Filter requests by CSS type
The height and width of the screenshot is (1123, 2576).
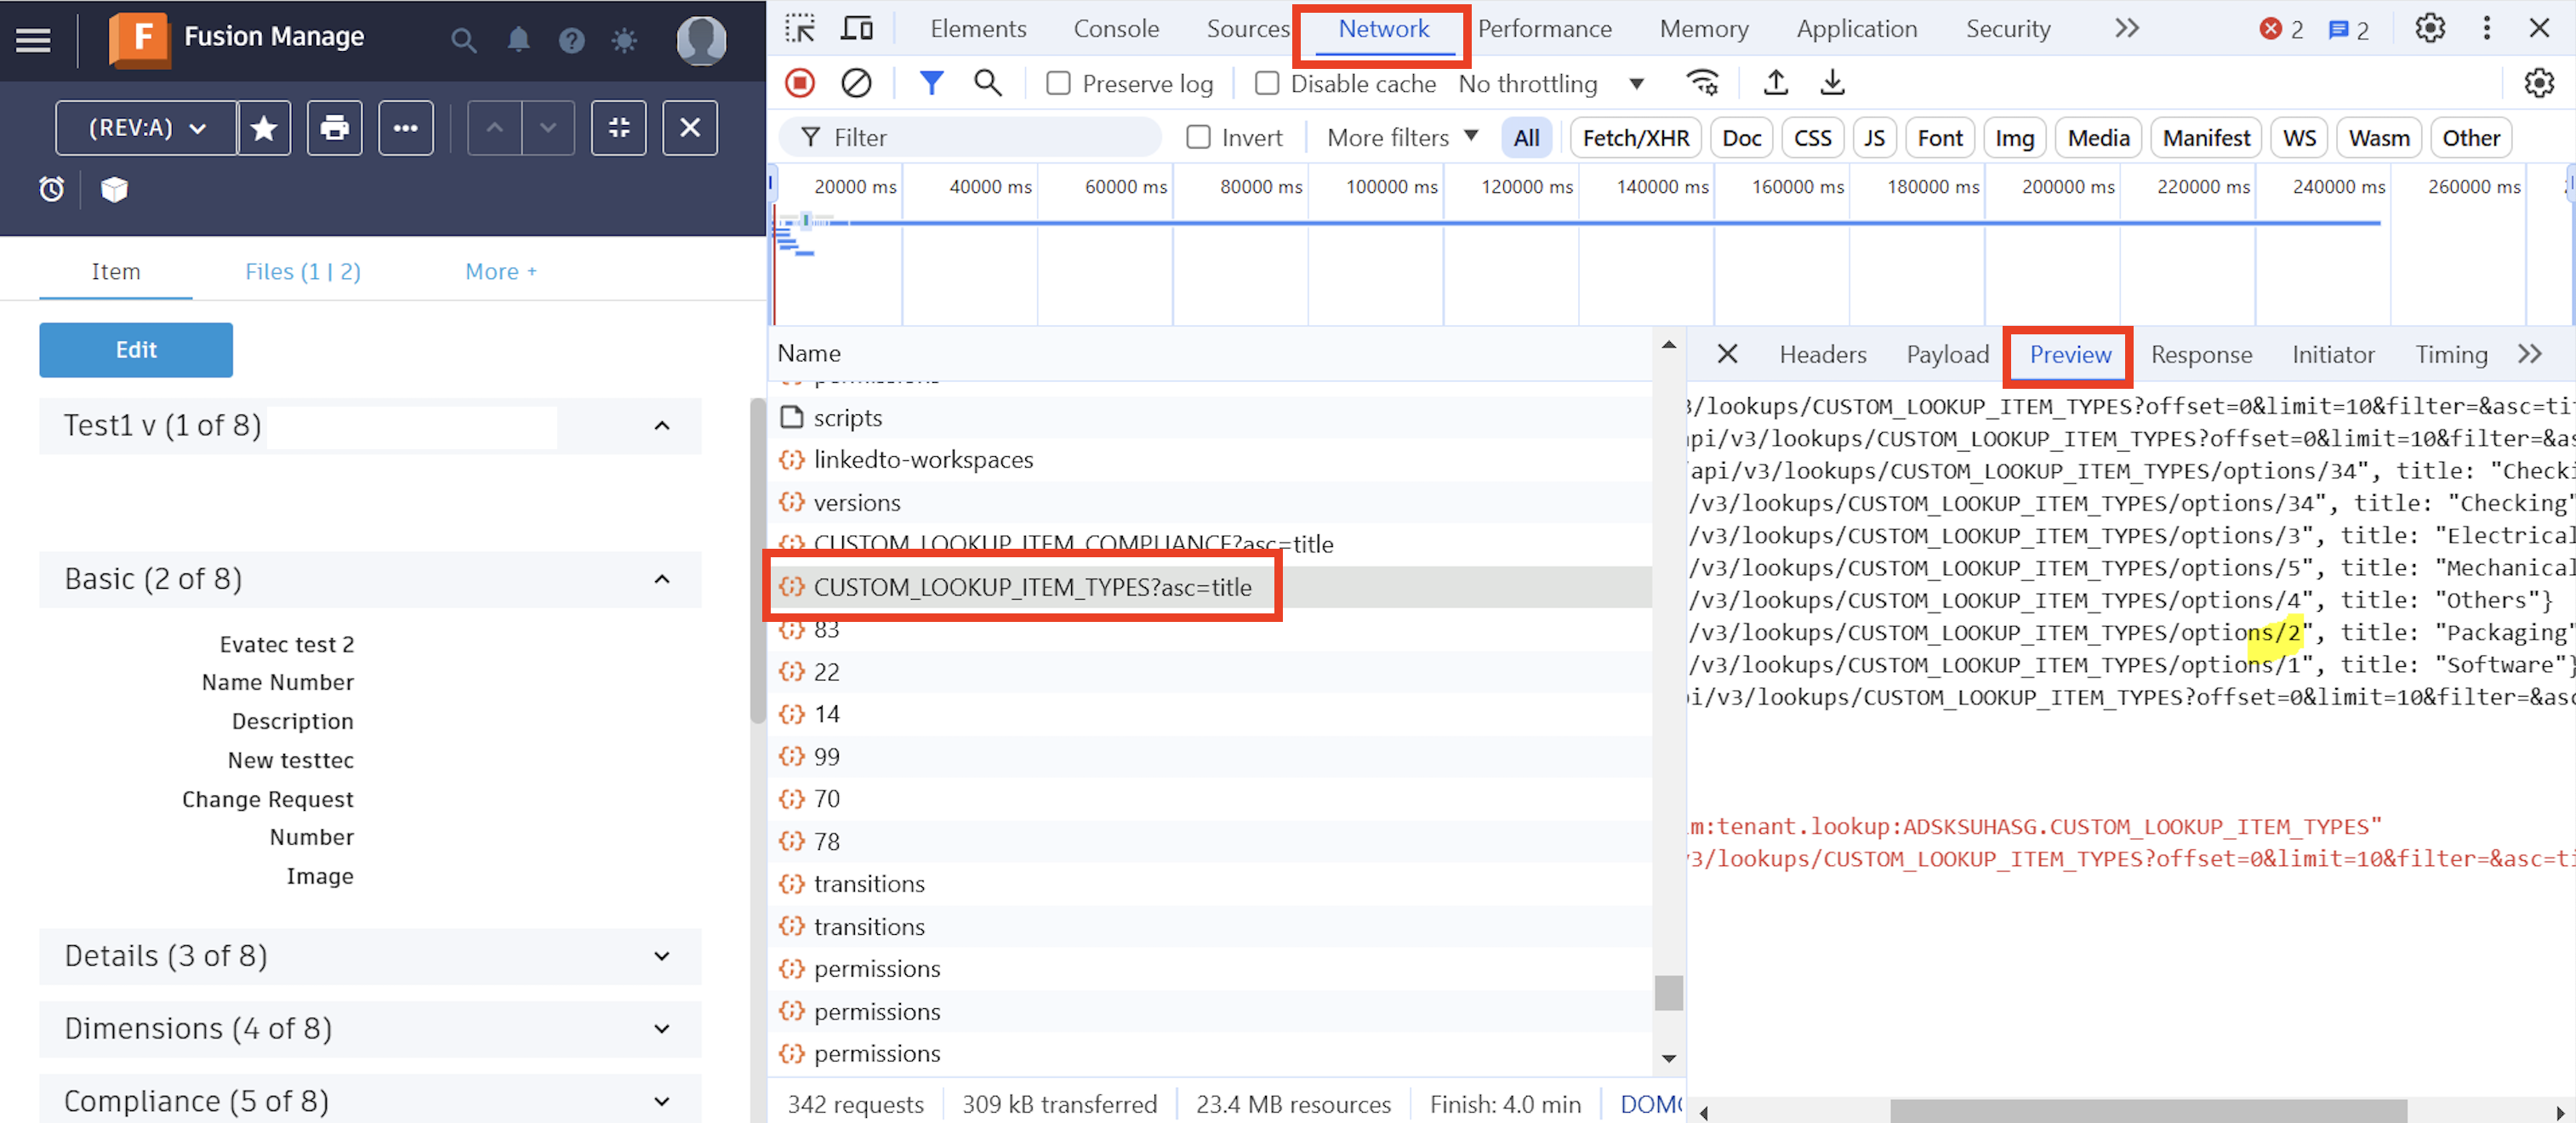(x=1812, y=137)
